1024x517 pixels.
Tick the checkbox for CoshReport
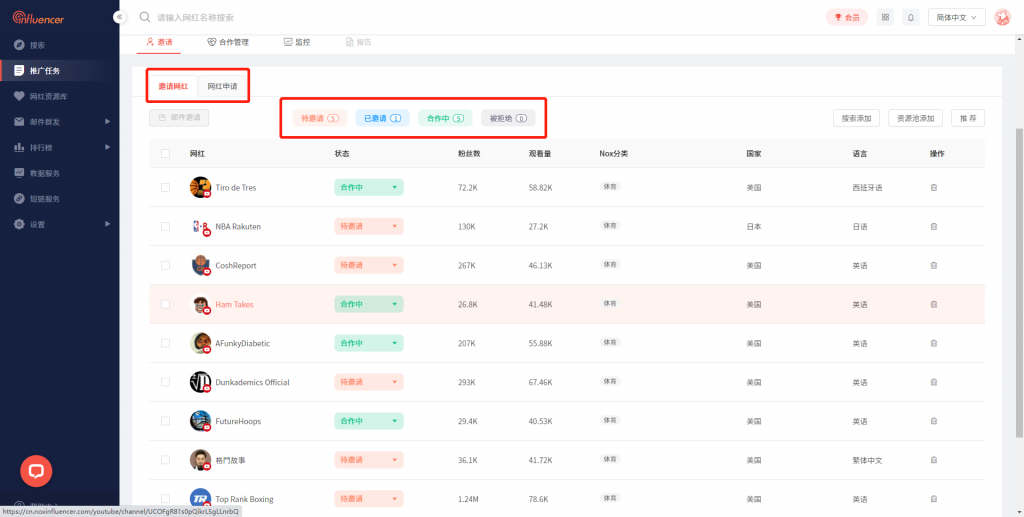tap(165, 265)
